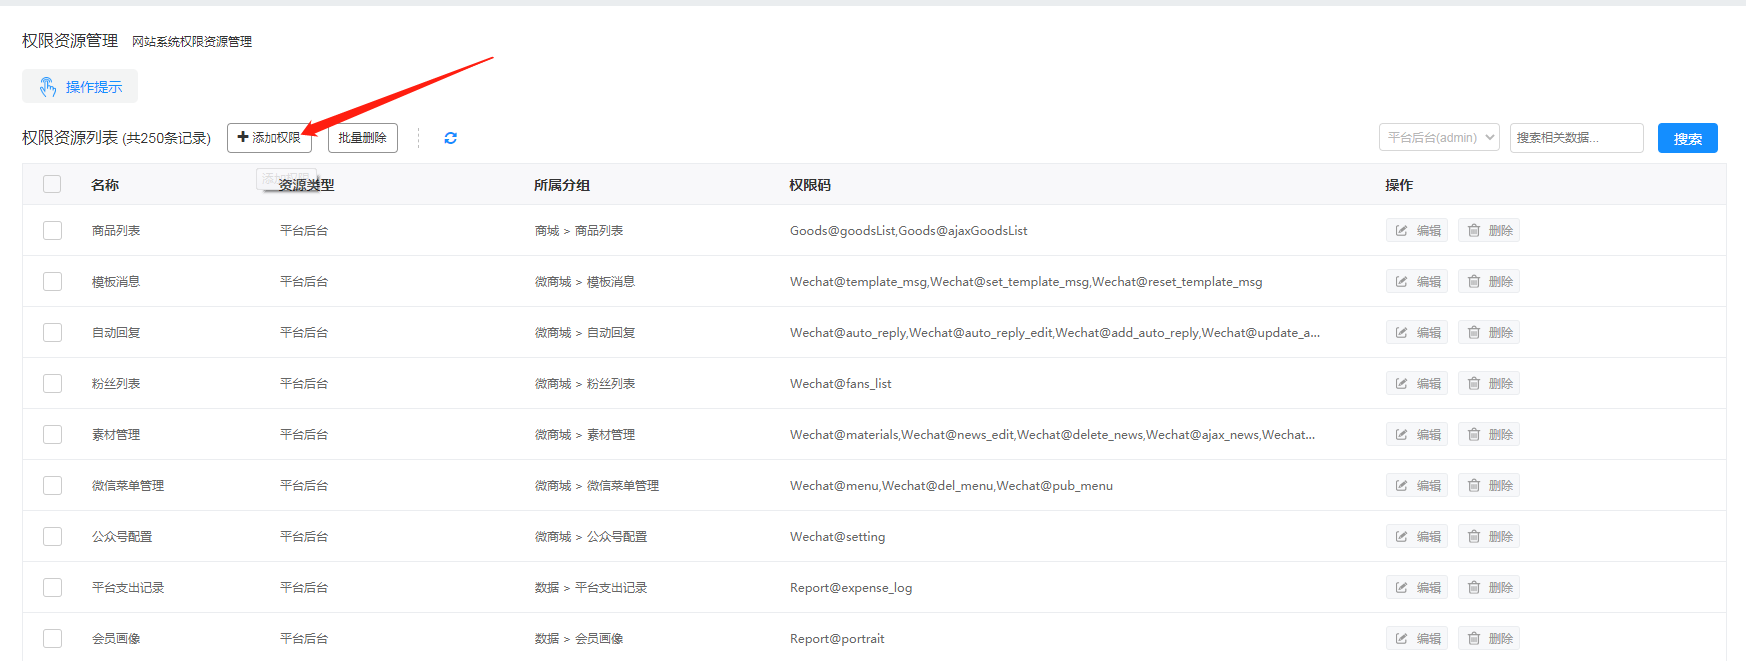Check the box for 自动回复 row
Image resolution: width=1746 pixels, height=661 pixels.
52,333
